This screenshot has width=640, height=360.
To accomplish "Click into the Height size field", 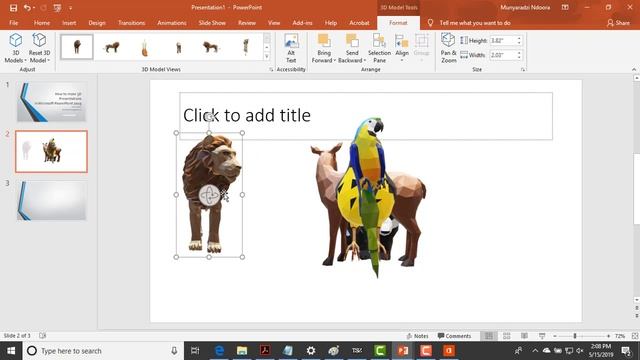I will [503, 40].
